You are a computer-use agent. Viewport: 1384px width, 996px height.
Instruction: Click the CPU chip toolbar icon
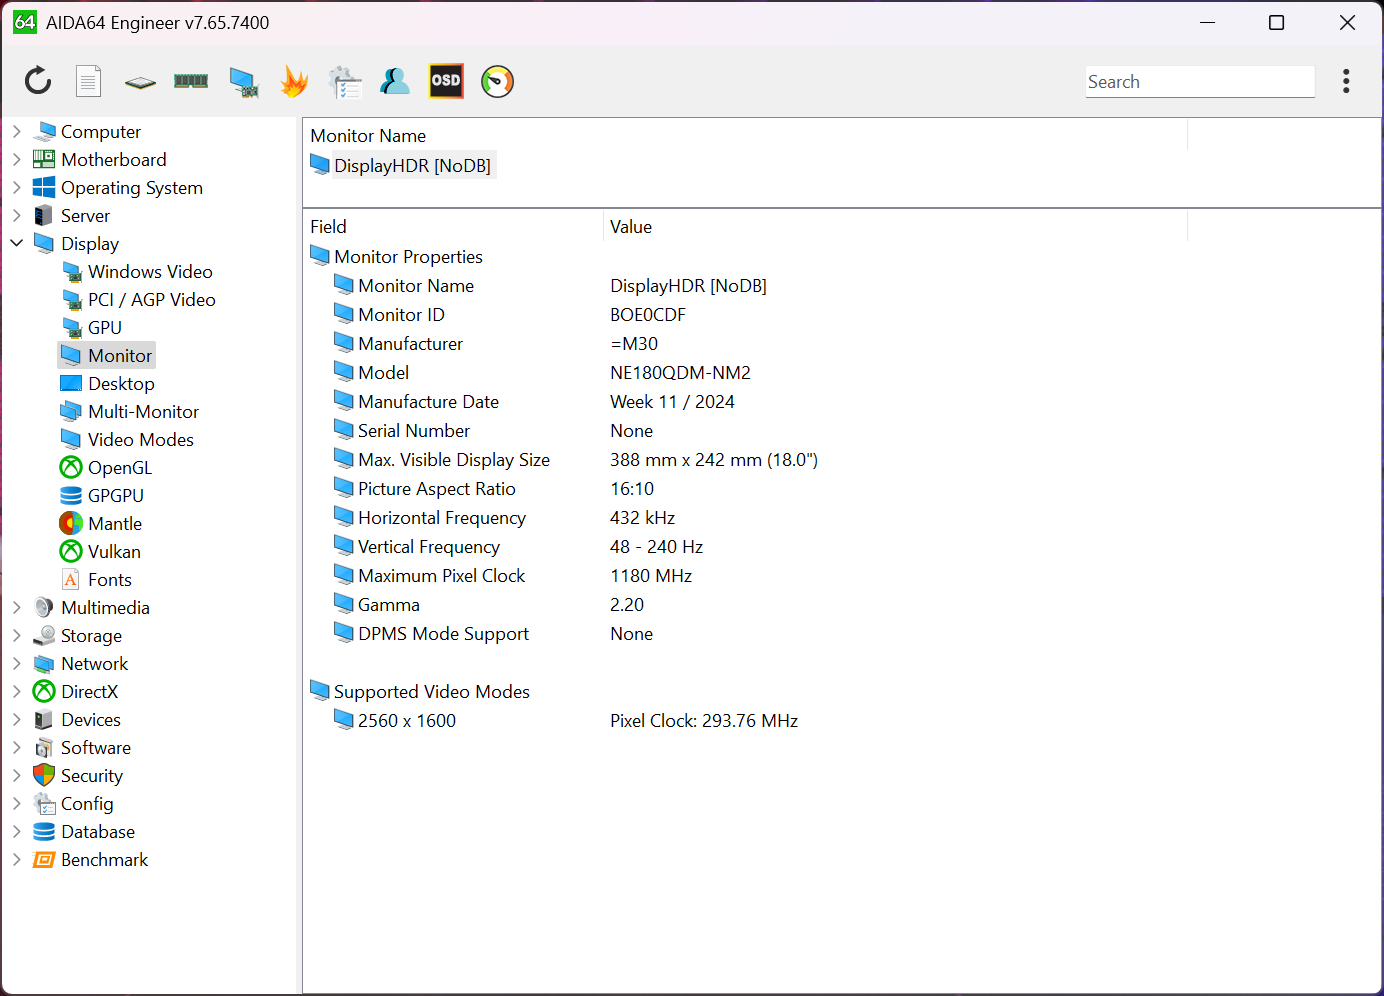pos(140,82)
